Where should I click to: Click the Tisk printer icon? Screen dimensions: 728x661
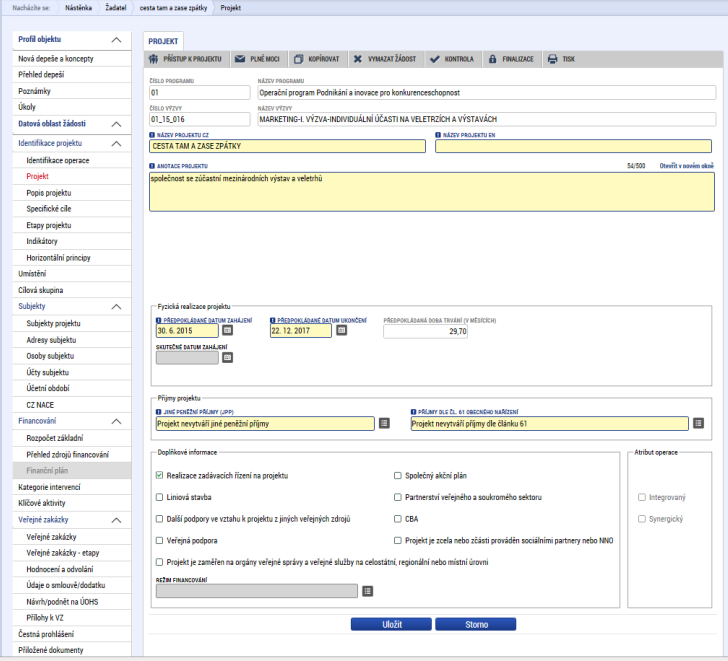552,59
